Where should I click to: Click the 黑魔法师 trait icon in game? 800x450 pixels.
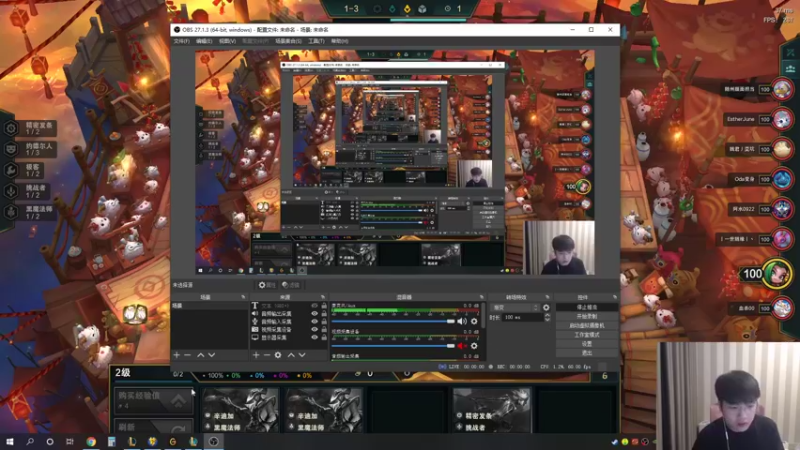point(11,212)
